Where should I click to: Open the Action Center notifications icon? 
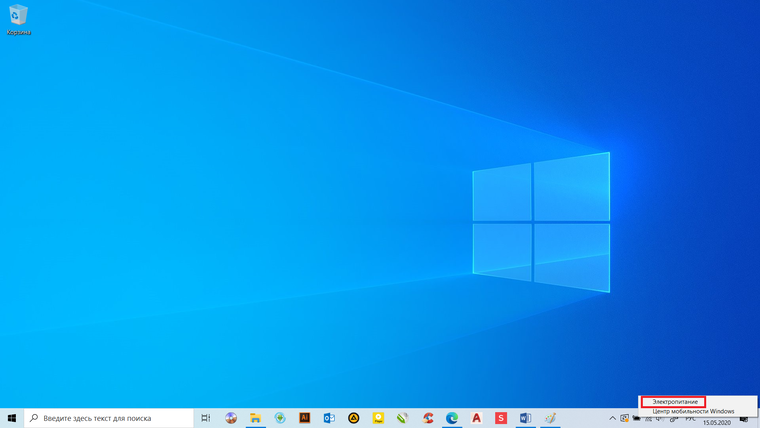point(744,419)
